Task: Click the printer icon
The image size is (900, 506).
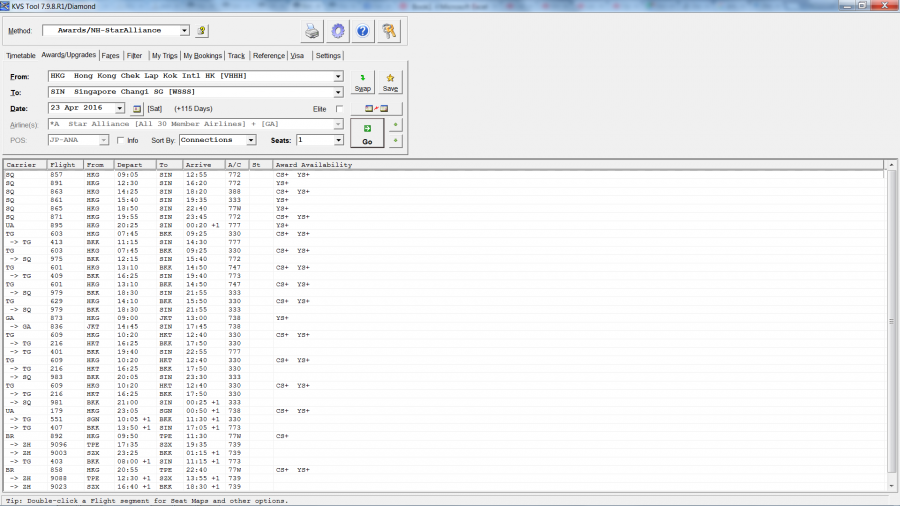Action: [313, 32]
